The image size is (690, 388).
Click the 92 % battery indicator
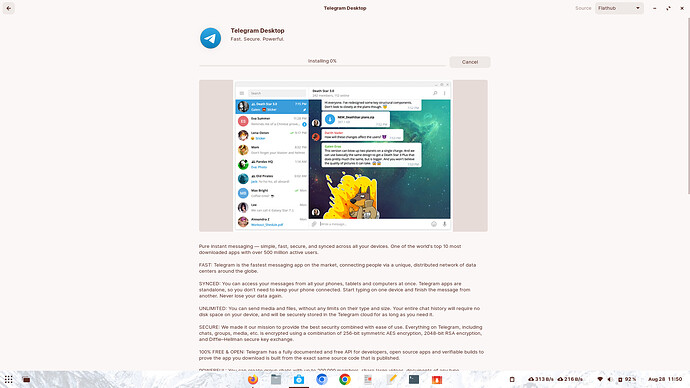coord(627,379)
